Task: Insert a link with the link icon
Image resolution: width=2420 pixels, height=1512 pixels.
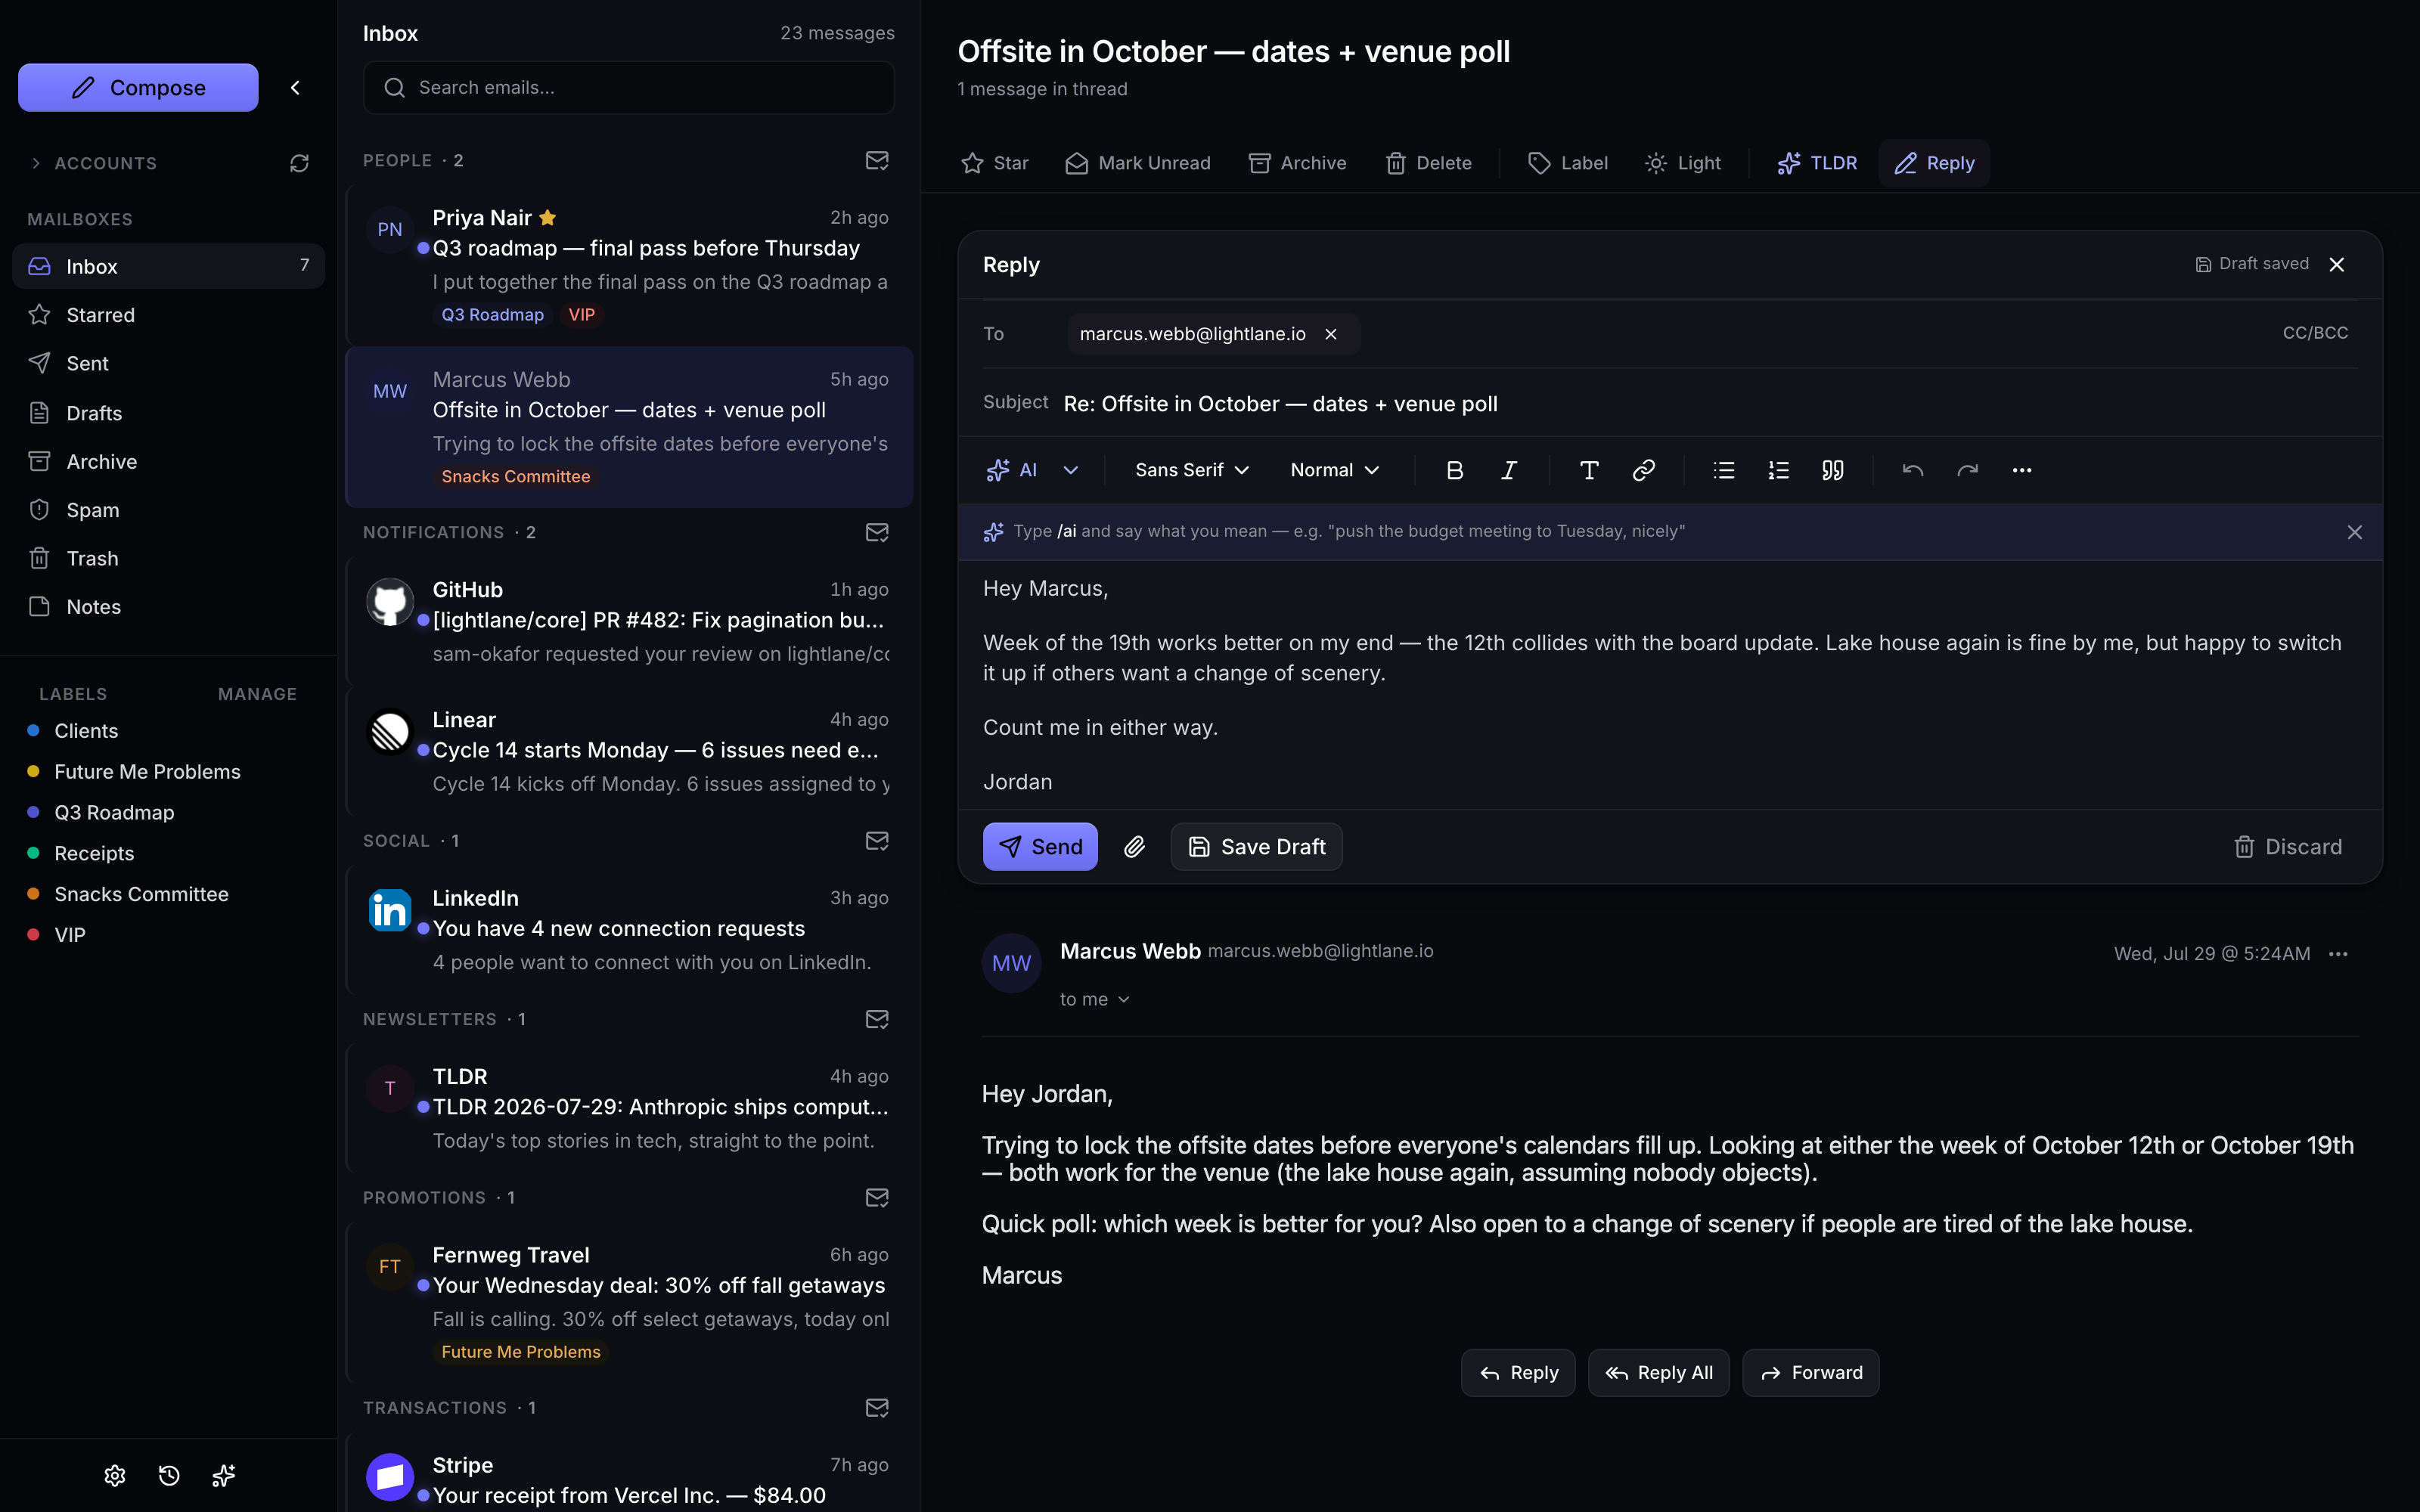Action: click(x=1643, y=470)
